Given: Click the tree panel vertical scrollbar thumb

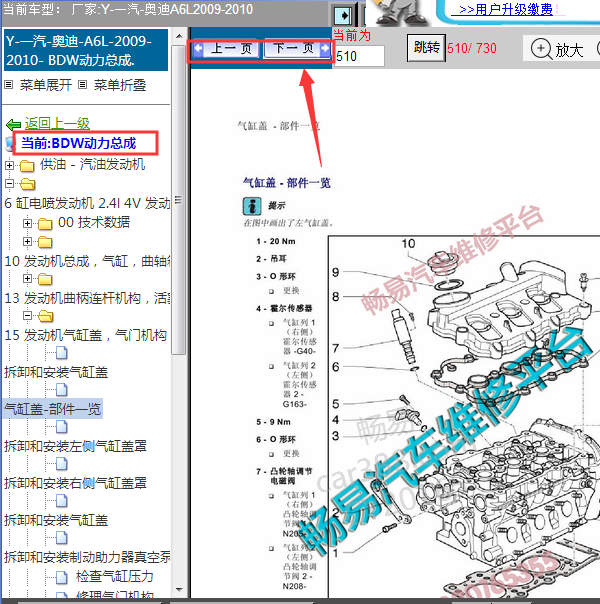Looking at the screenshot, I should click(179, 200).
